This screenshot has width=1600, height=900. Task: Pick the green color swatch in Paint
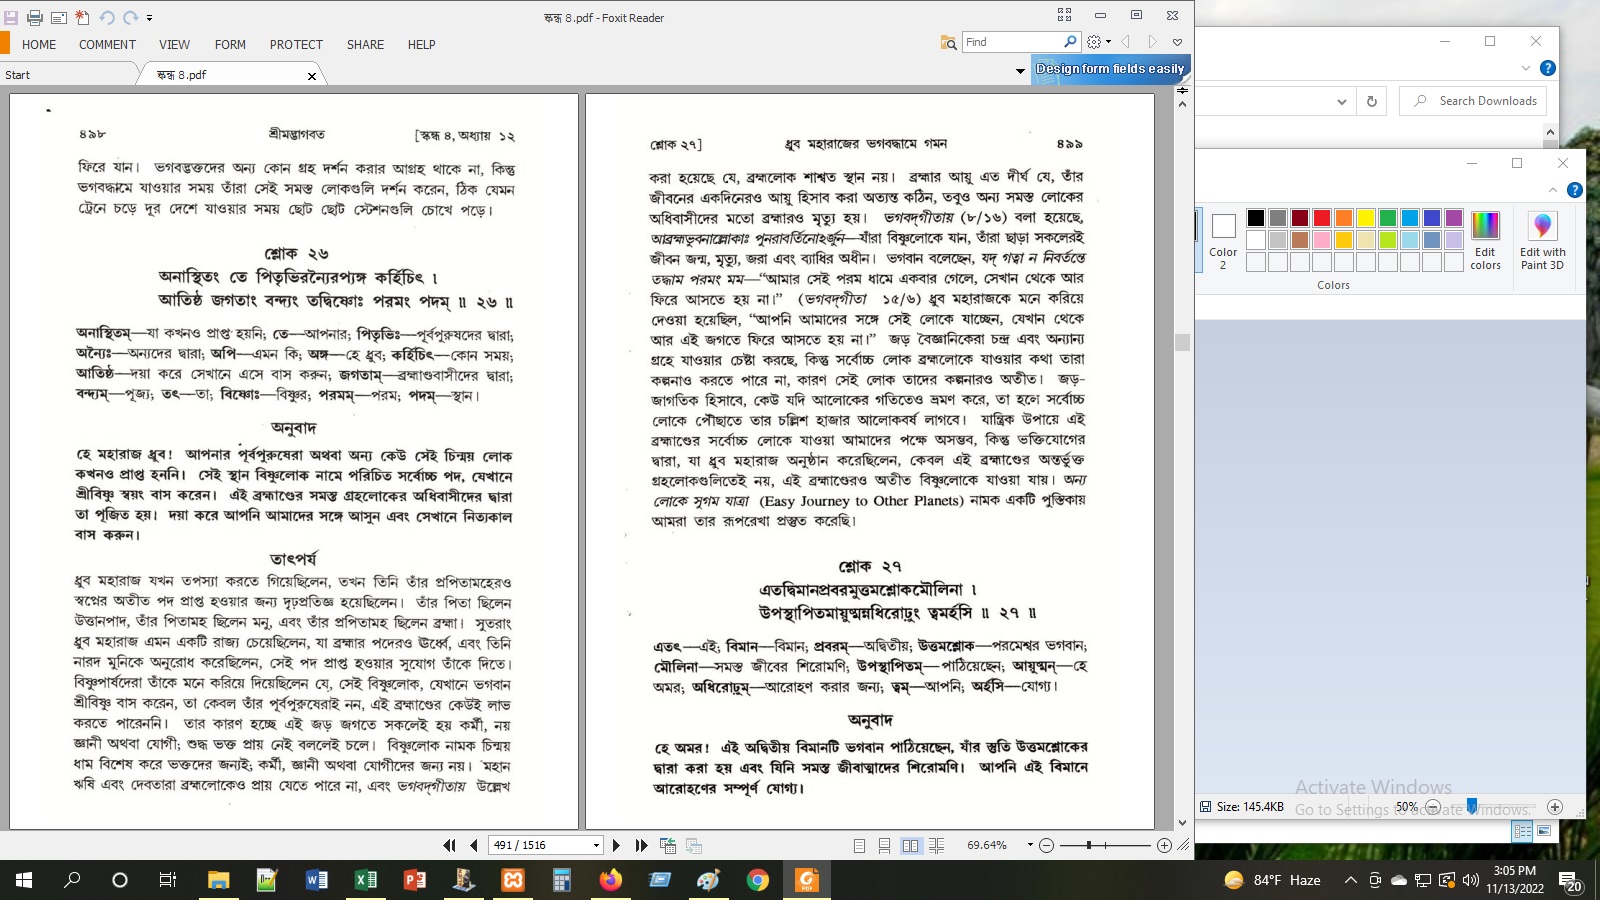1388,218
